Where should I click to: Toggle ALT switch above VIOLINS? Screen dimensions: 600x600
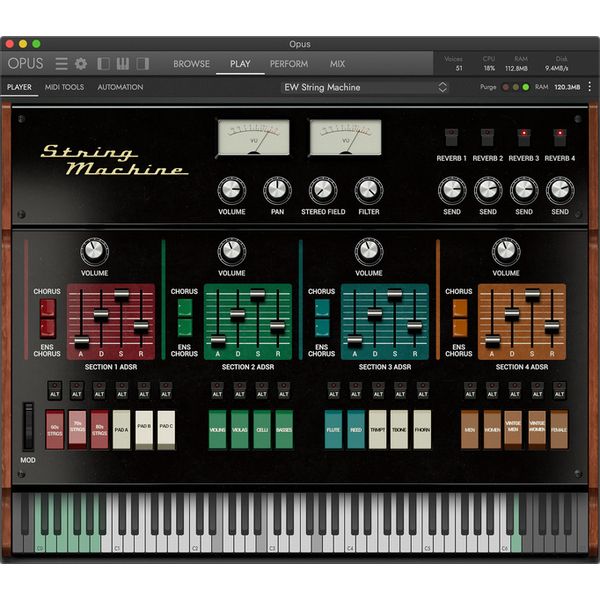[217, 390]
